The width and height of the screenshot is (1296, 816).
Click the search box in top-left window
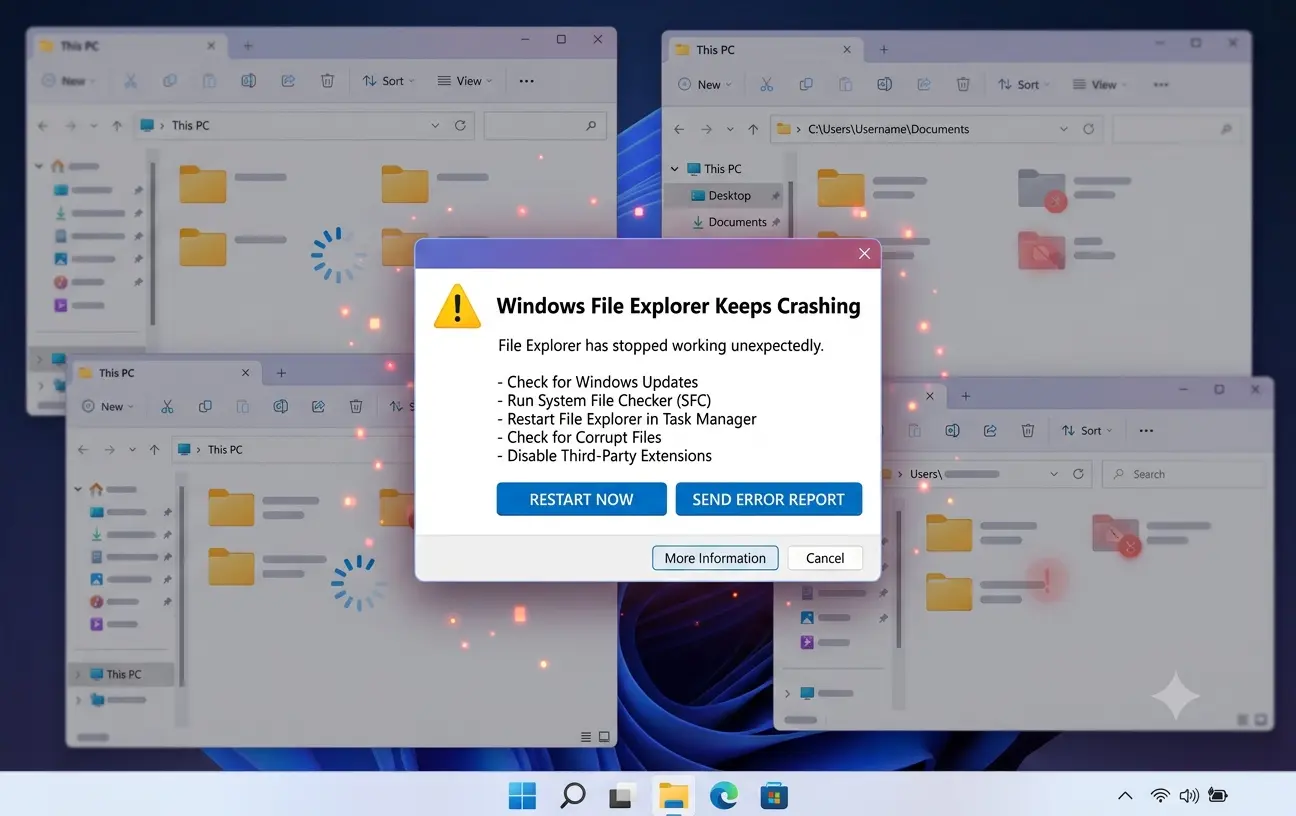545,126
